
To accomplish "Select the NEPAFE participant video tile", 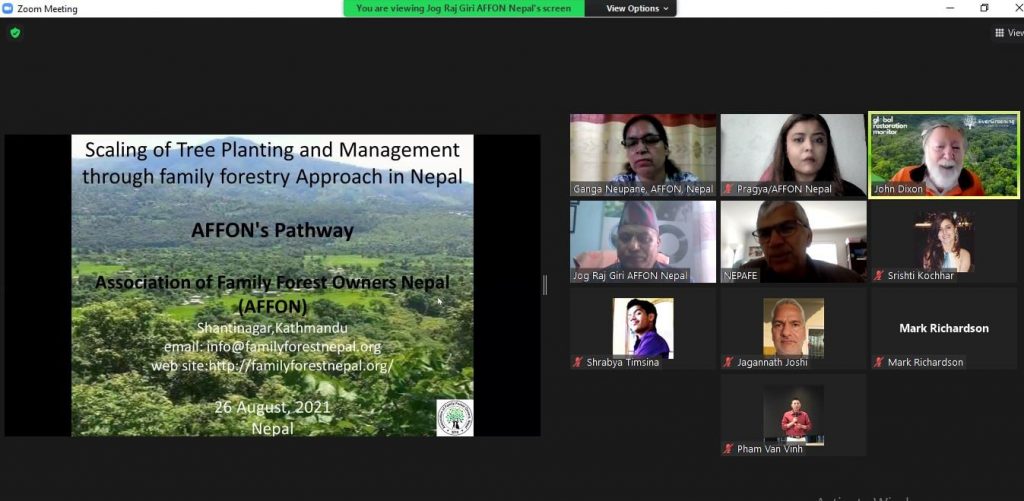I will [x=793, y=241].
